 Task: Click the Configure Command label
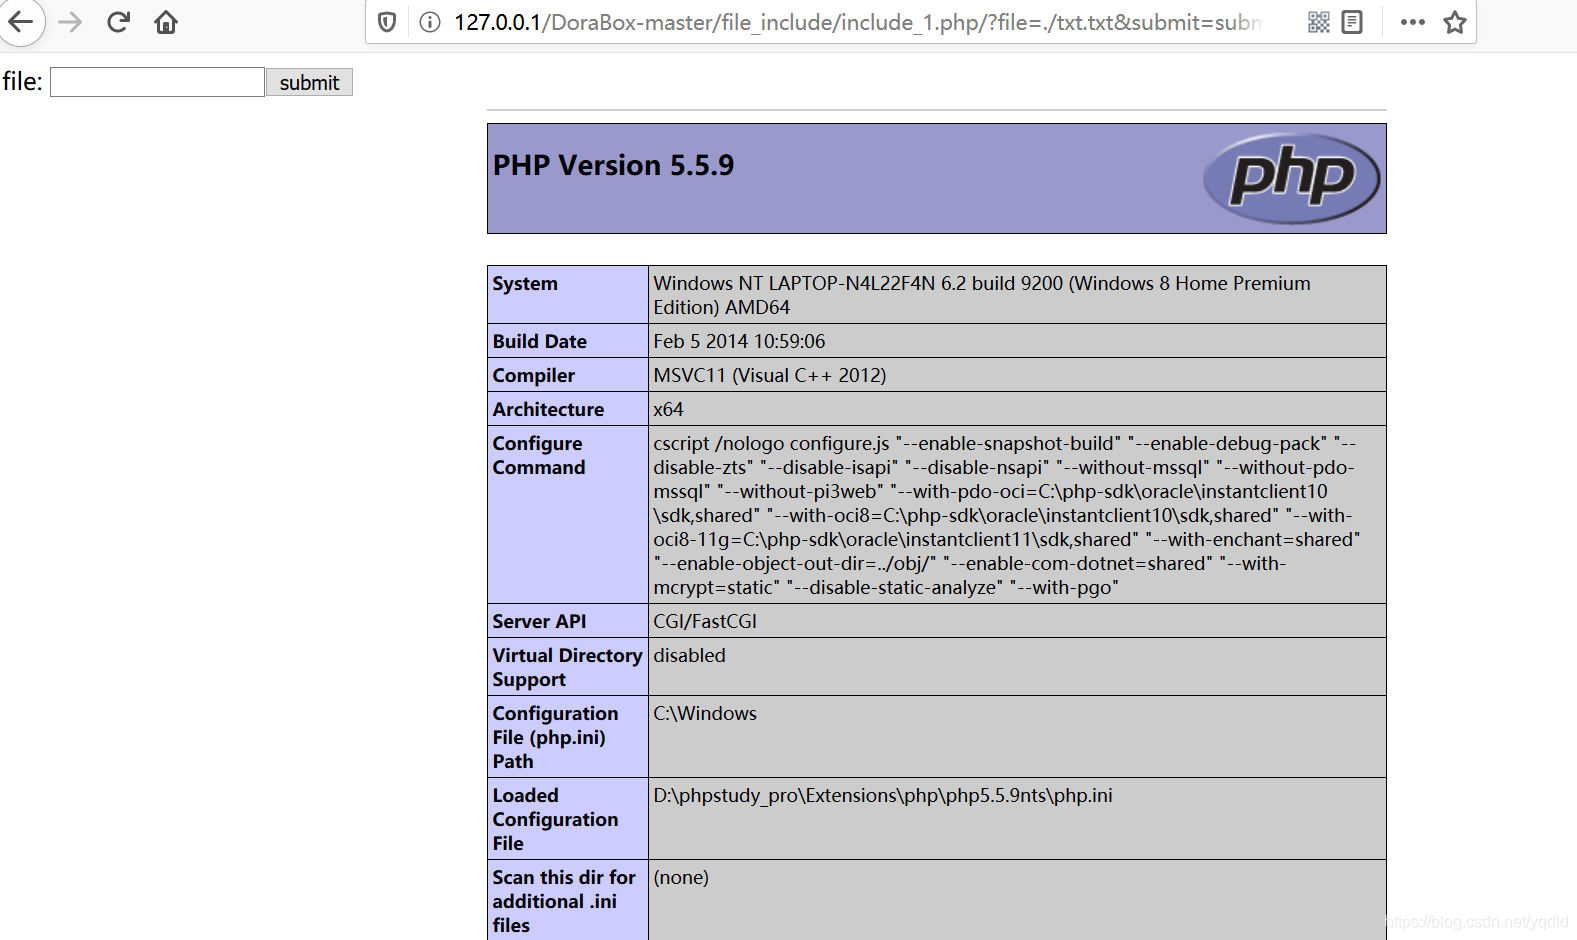tap(539, 455)
